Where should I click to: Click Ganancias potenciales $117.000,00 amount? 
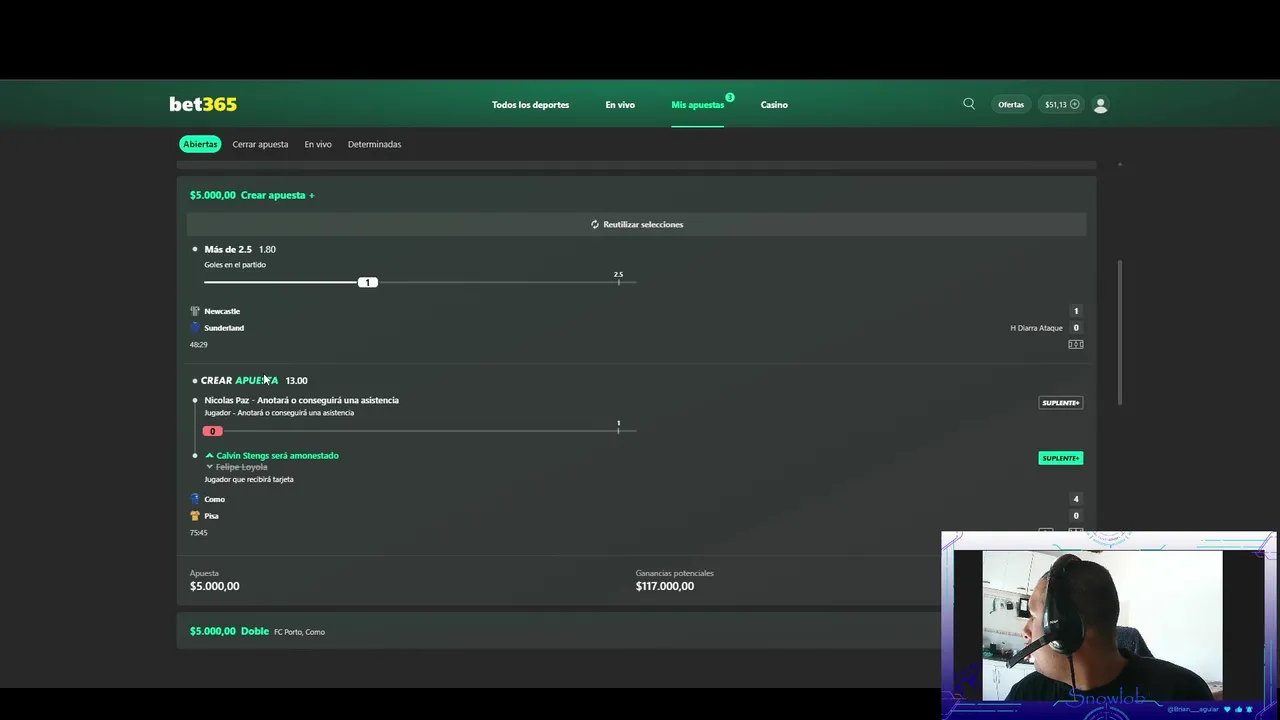(665, 586)
